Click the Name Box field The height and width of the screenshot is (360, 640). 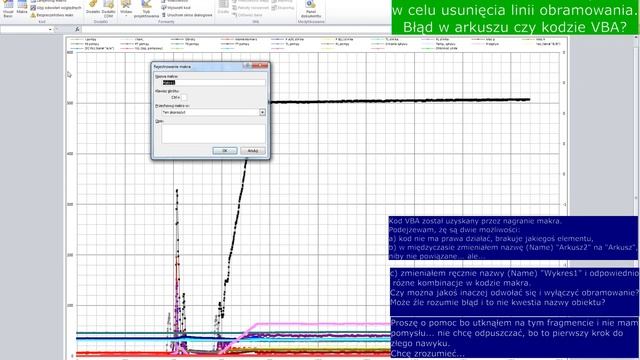click(24, 29)
